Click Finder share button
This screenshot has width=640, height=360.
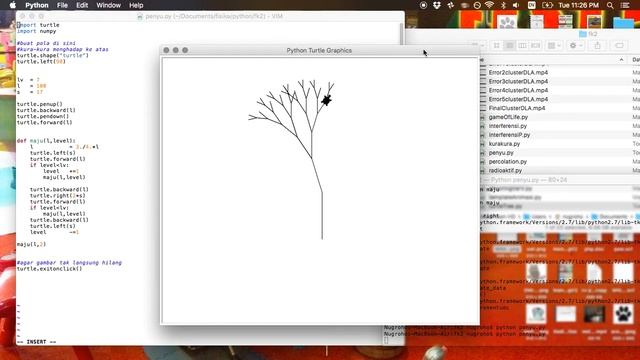(598, 46)
